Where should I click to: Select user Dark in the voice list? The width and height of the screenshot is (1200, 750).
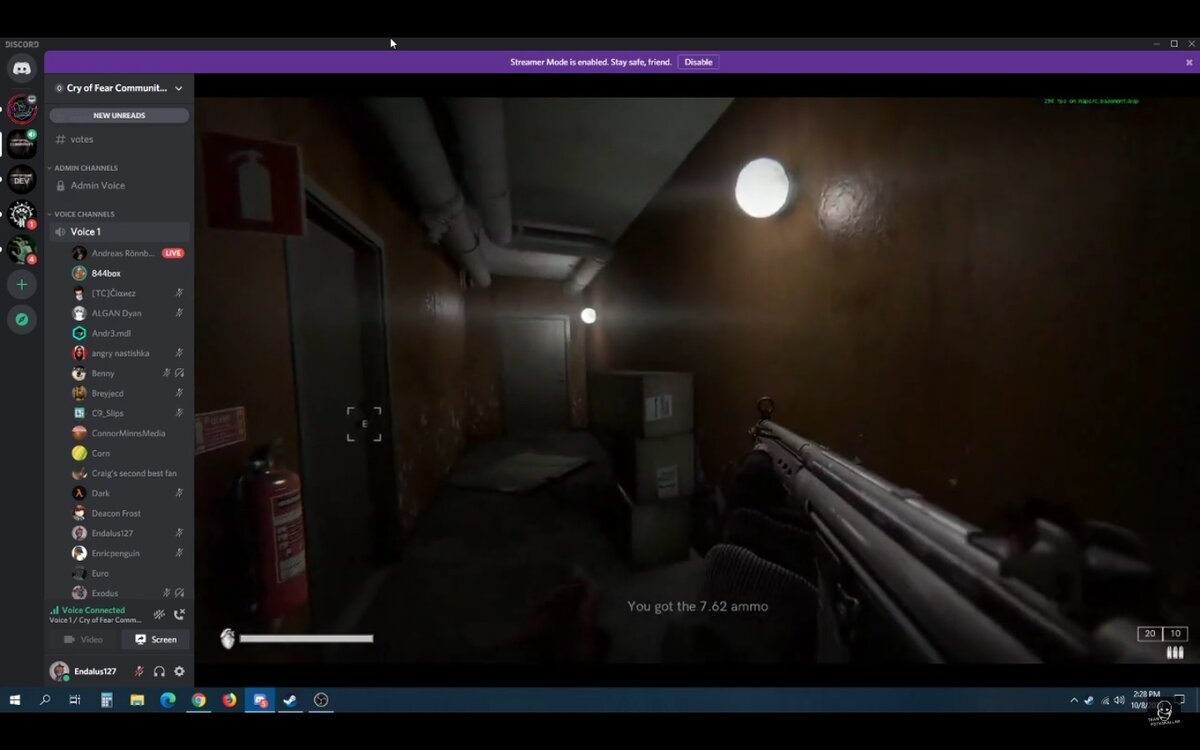click(128, 493)
